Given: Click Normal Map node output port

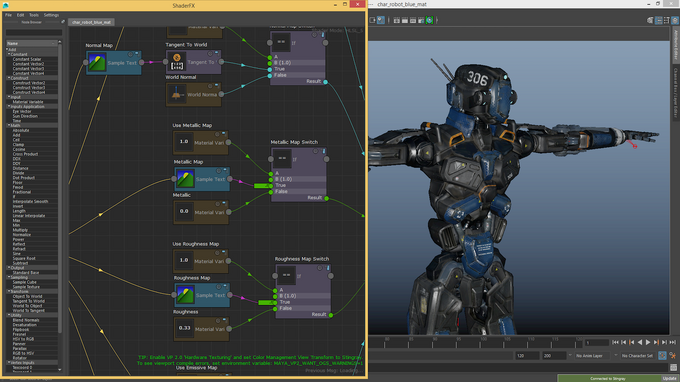Looking at the screenshot, I should 141,62.
